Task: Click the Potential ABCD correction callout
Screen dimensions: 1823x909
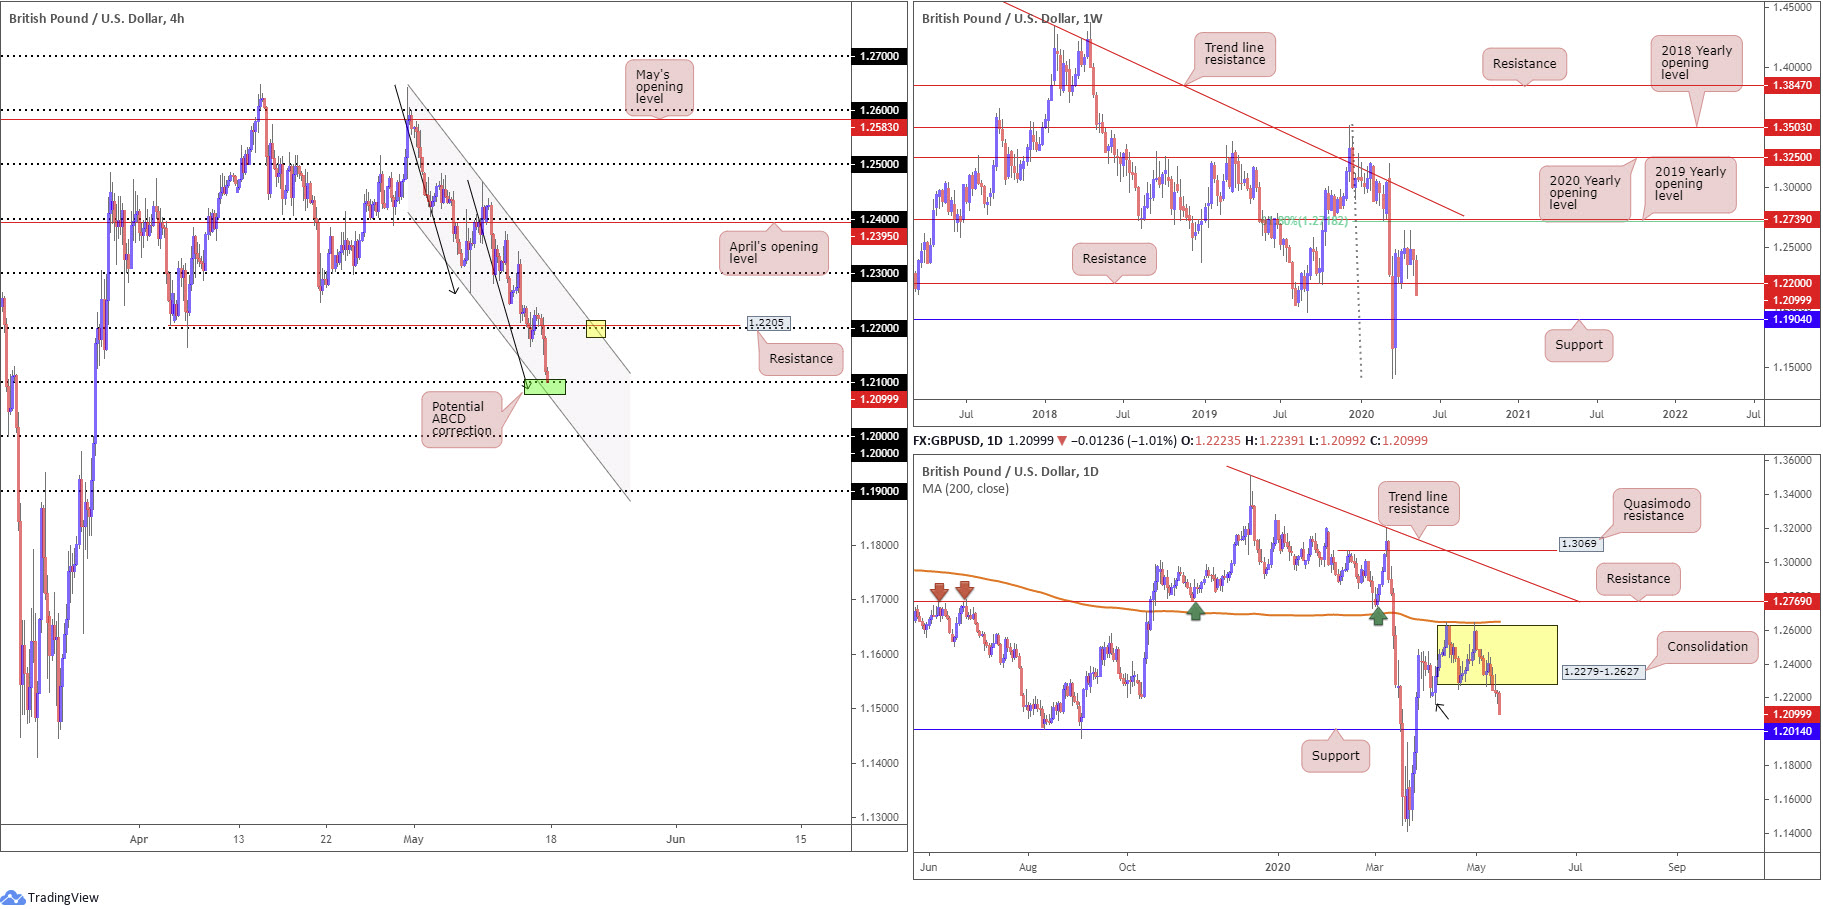Action: tap(461, 419)
